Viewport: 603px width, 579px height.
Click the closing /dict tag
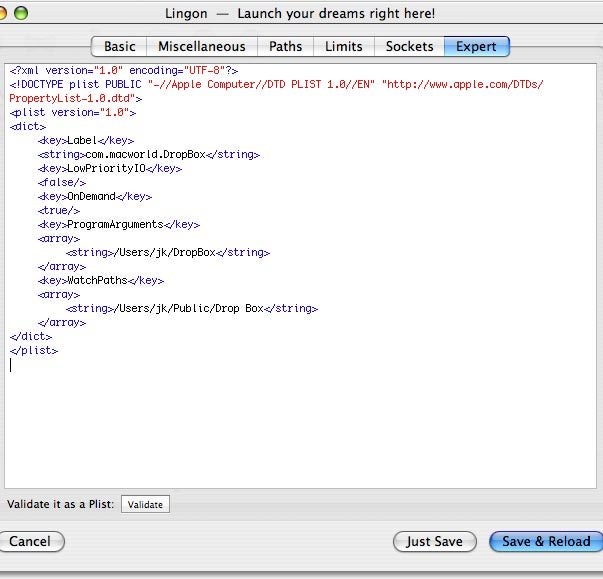click(x=31, y=336)
